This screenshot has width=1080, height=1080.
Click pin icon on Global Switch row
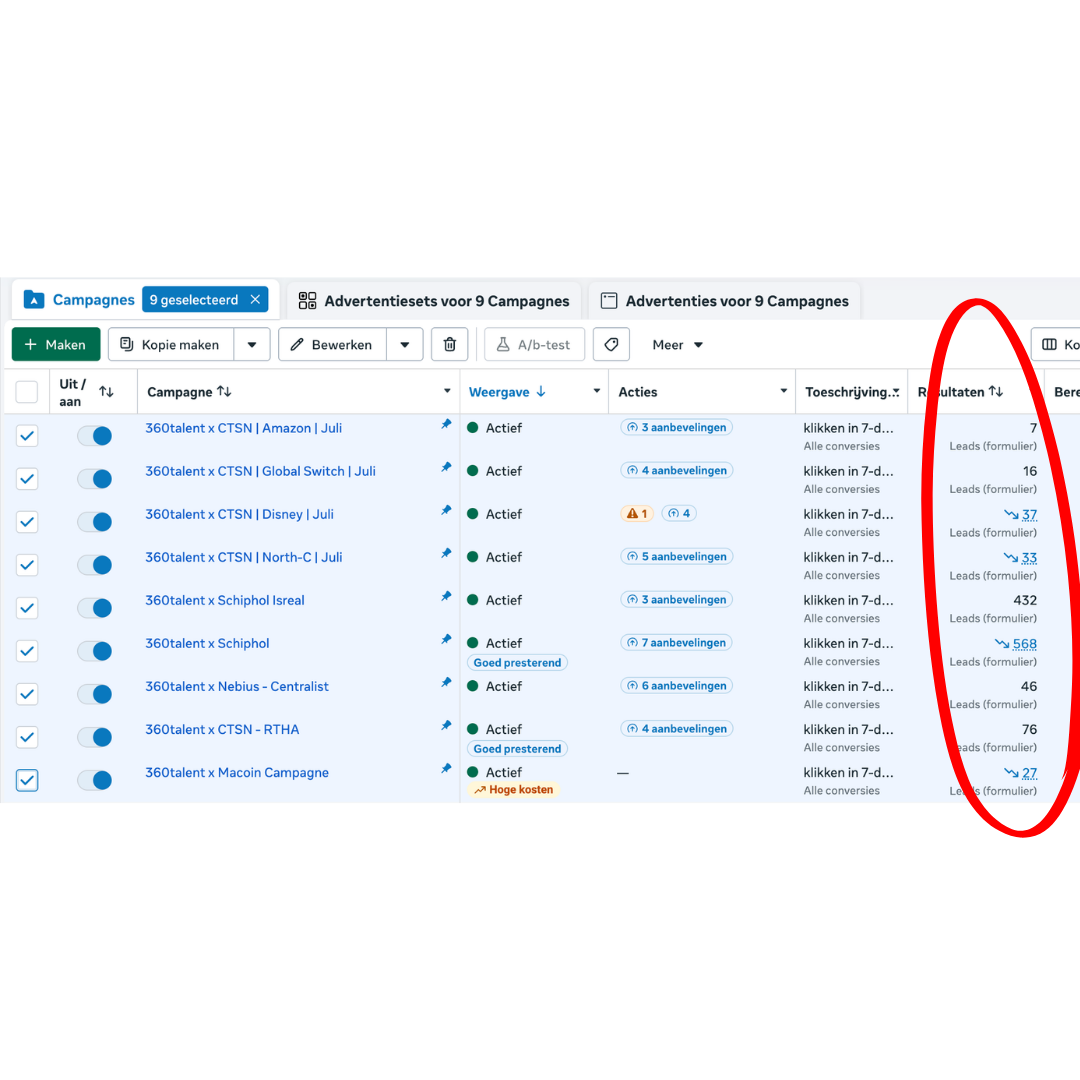click(x=446, y=468)
